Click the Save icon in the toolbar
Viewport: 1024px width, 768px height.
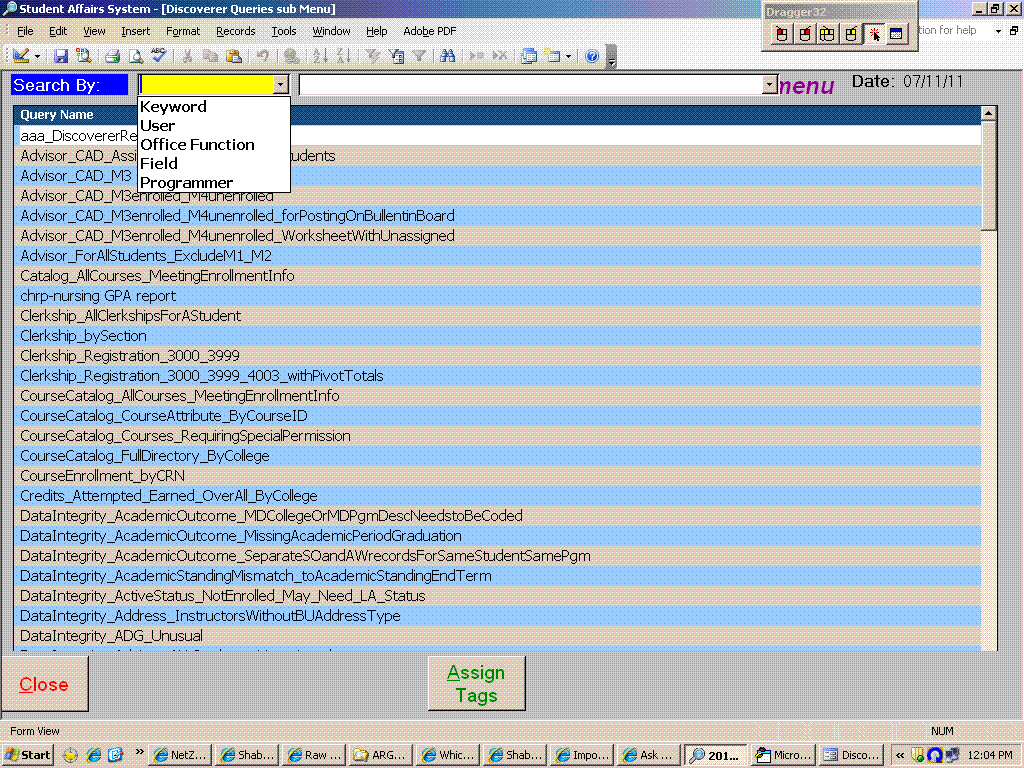[x=61, y=57]
